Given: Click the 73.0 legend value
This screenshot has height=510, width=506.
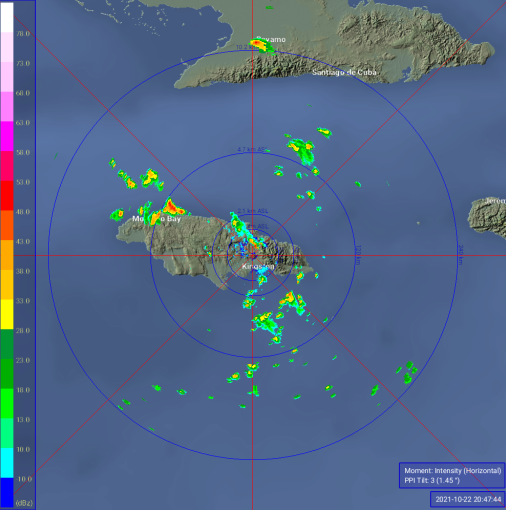Looking at the screenshot, I should [23, 63].
